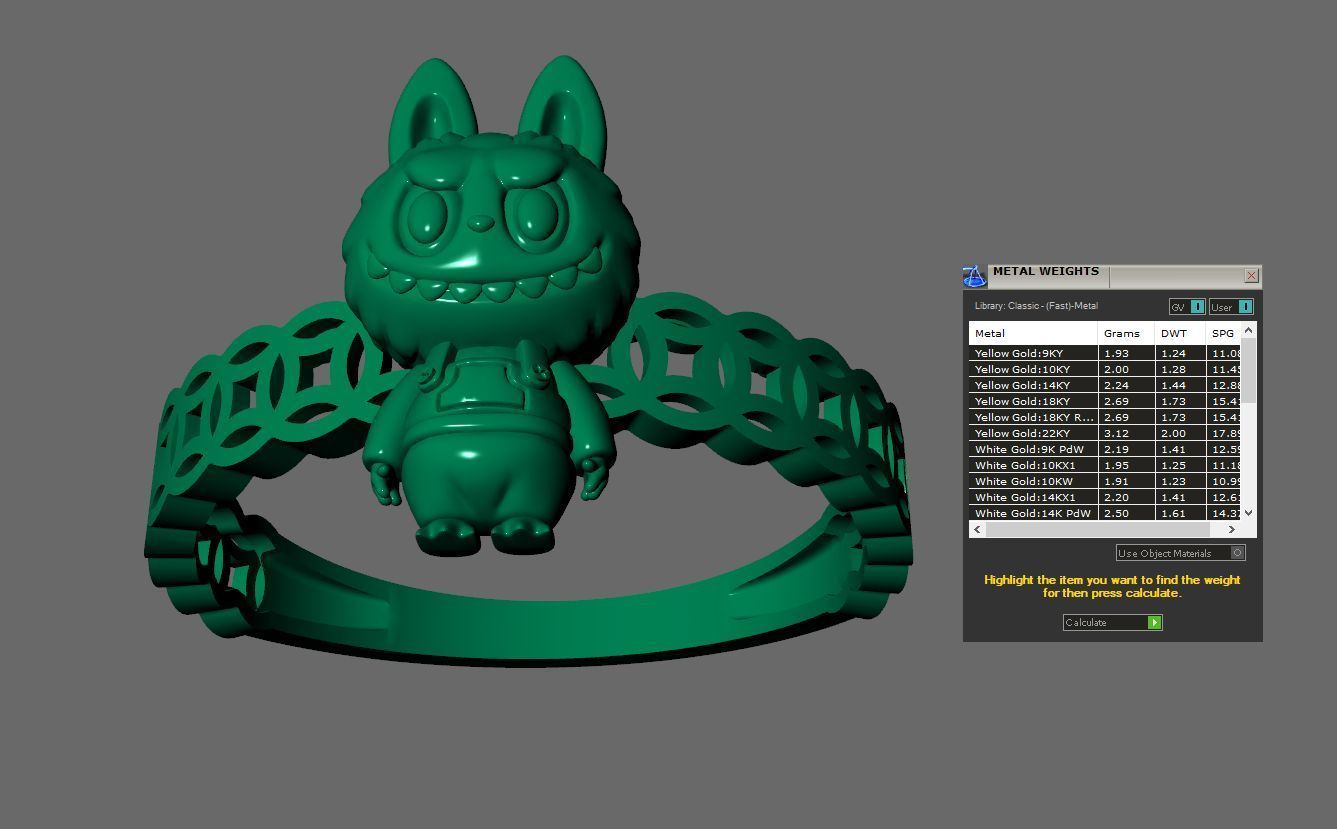
Task: Toggle the GV library switch
Action: point(1187,307)
